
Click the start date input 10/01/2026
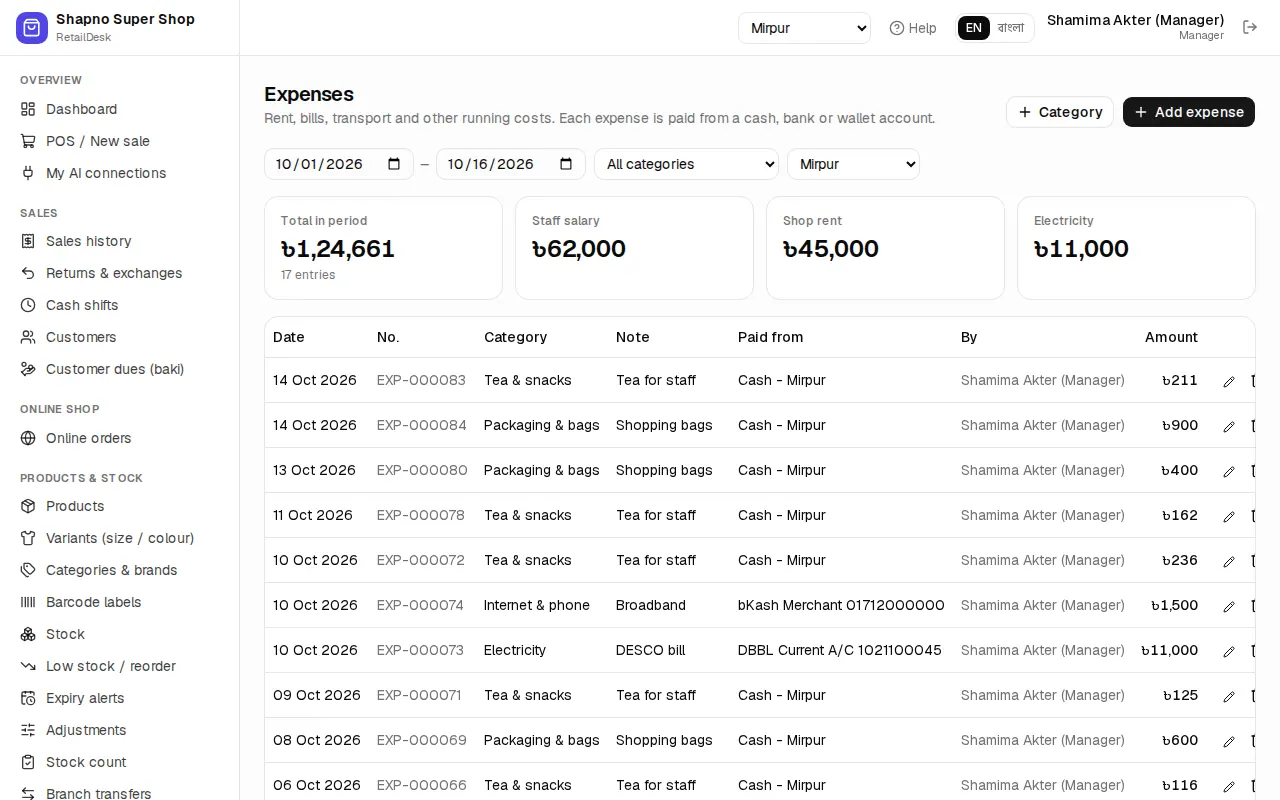339,164
